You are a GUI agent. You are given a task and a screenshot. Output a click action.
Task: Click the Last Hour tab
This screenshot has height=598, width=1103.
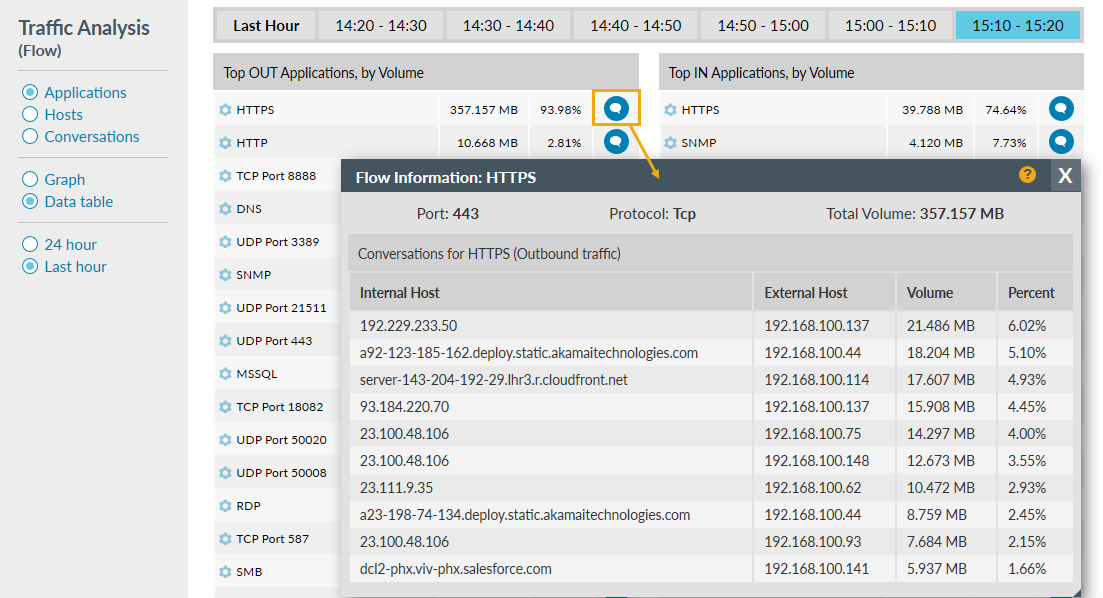click(x=266, y=25)
